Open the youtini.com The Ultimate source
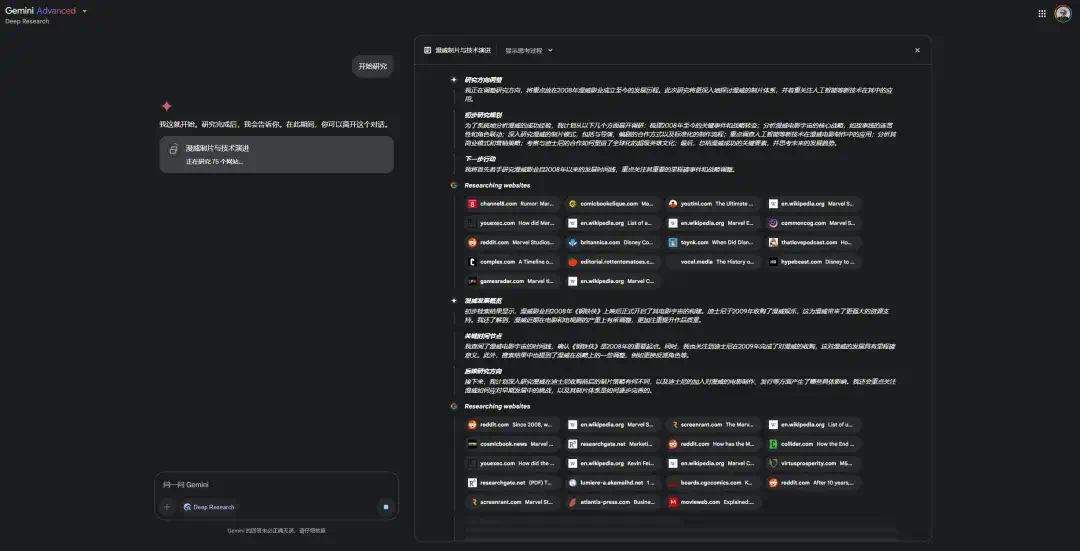Viewport: 1080px width, 551px height. tap(713, 204)
